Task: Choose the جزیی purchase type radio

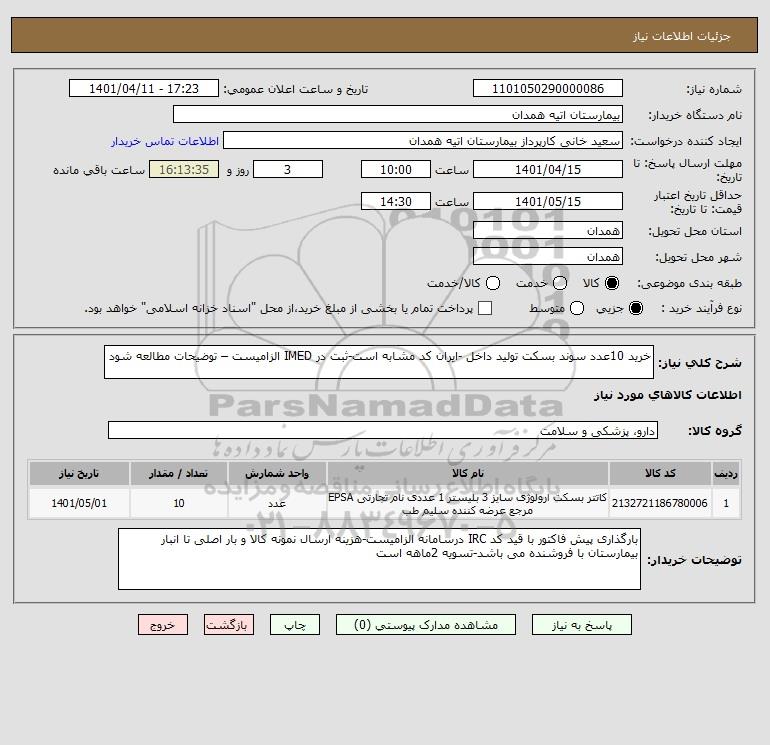Action: (x=635, y=308)
